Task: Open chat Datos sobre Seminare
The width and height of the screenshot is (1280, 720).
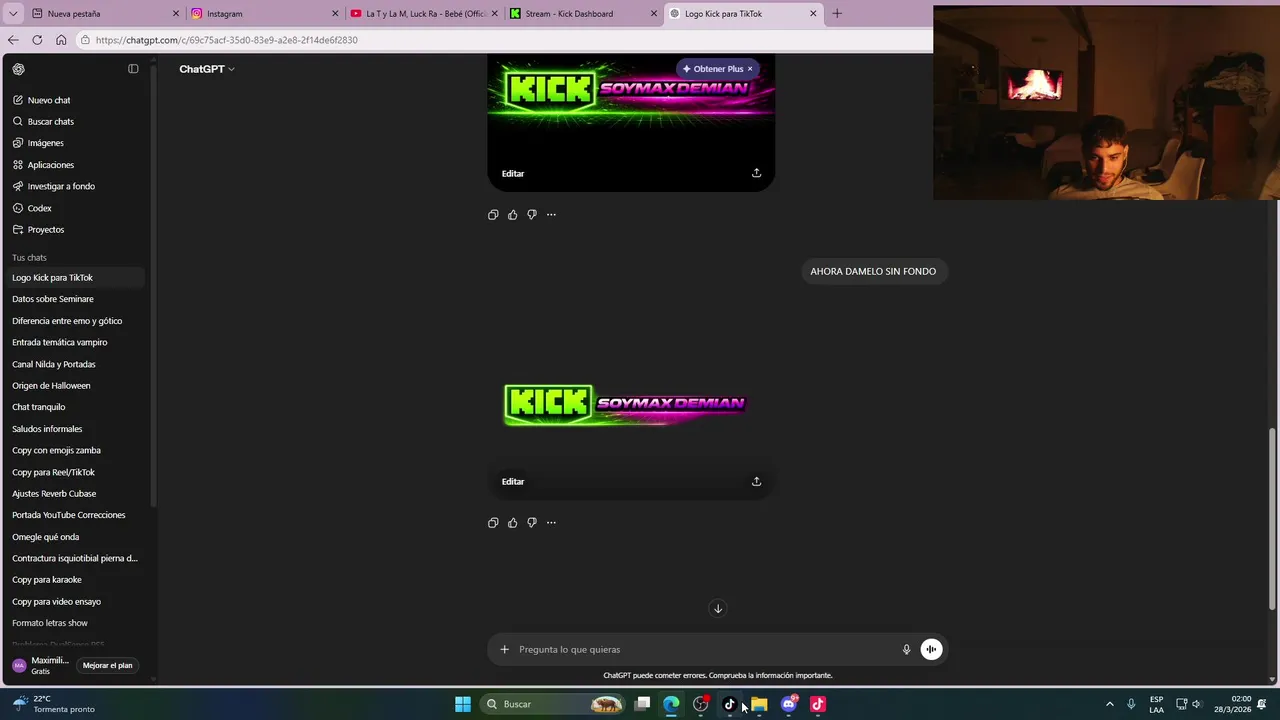Action: click(x=75, y=299)
